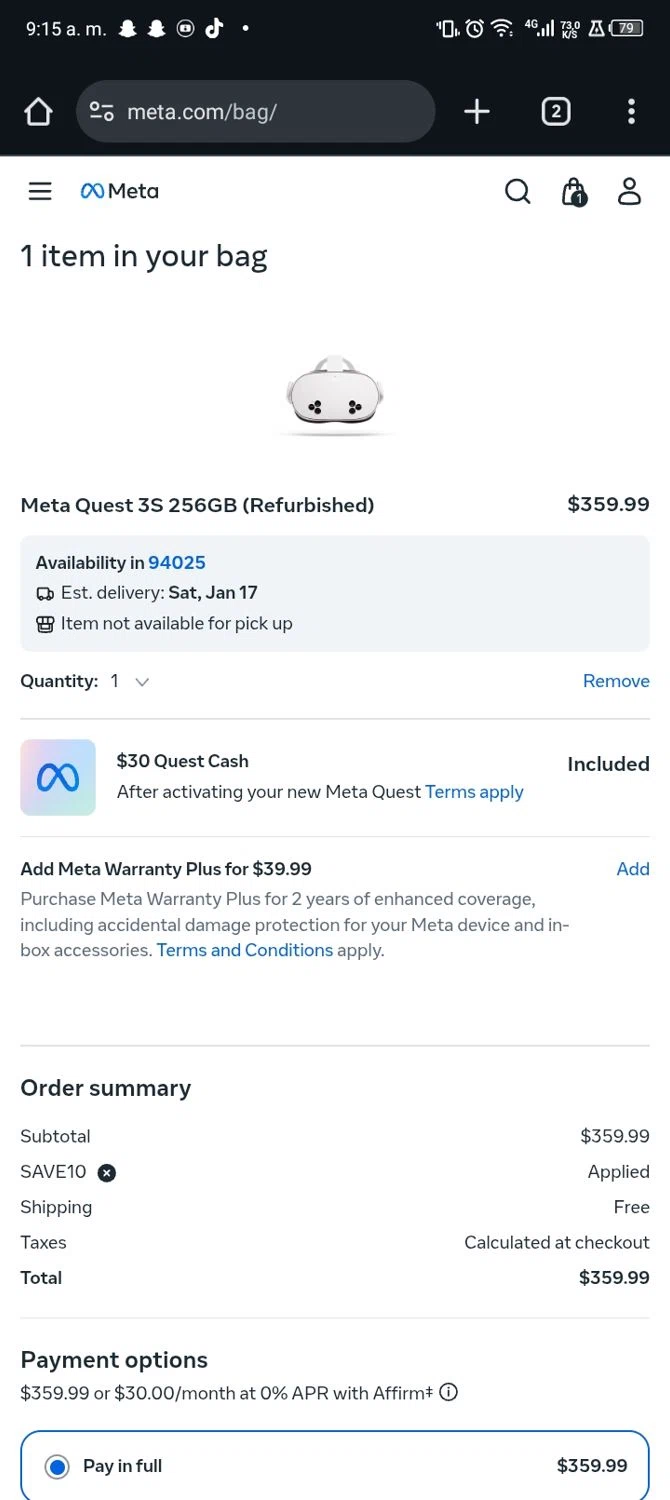Remove the SAVE10 promo code

click(107, 1173)
